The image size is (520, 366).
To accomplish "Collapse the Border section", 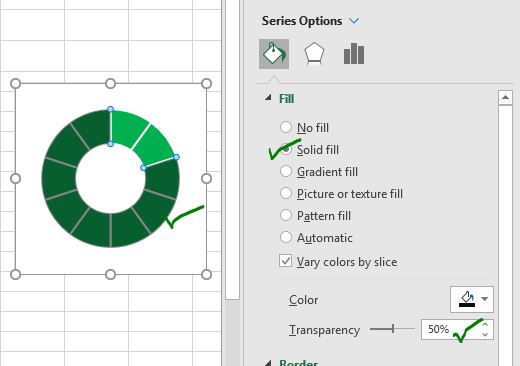I will coord(268,363).
